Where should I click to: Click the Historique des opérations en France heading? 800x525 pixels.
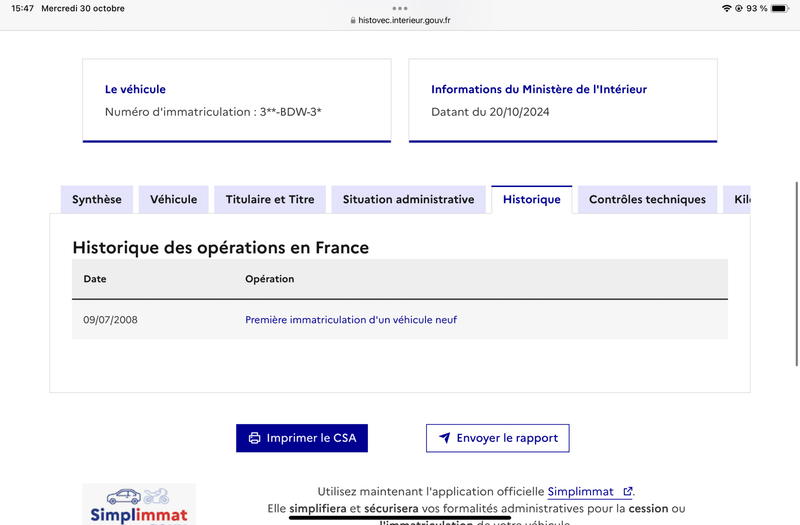click(x=220, y=247)
